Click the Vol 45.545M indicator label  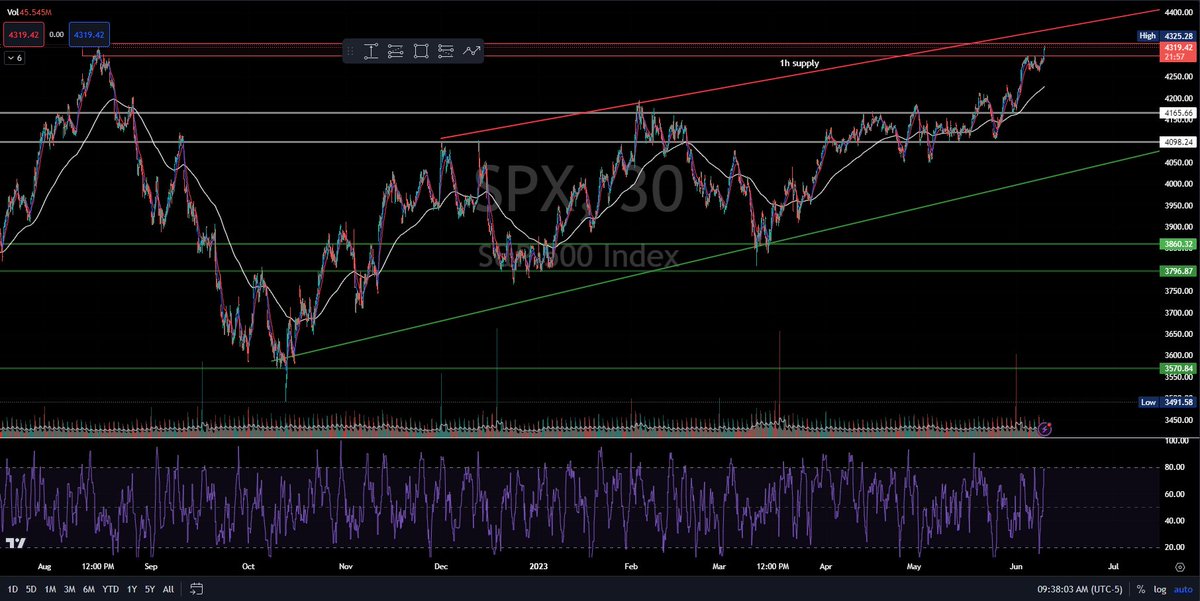(x=27, y=12)
